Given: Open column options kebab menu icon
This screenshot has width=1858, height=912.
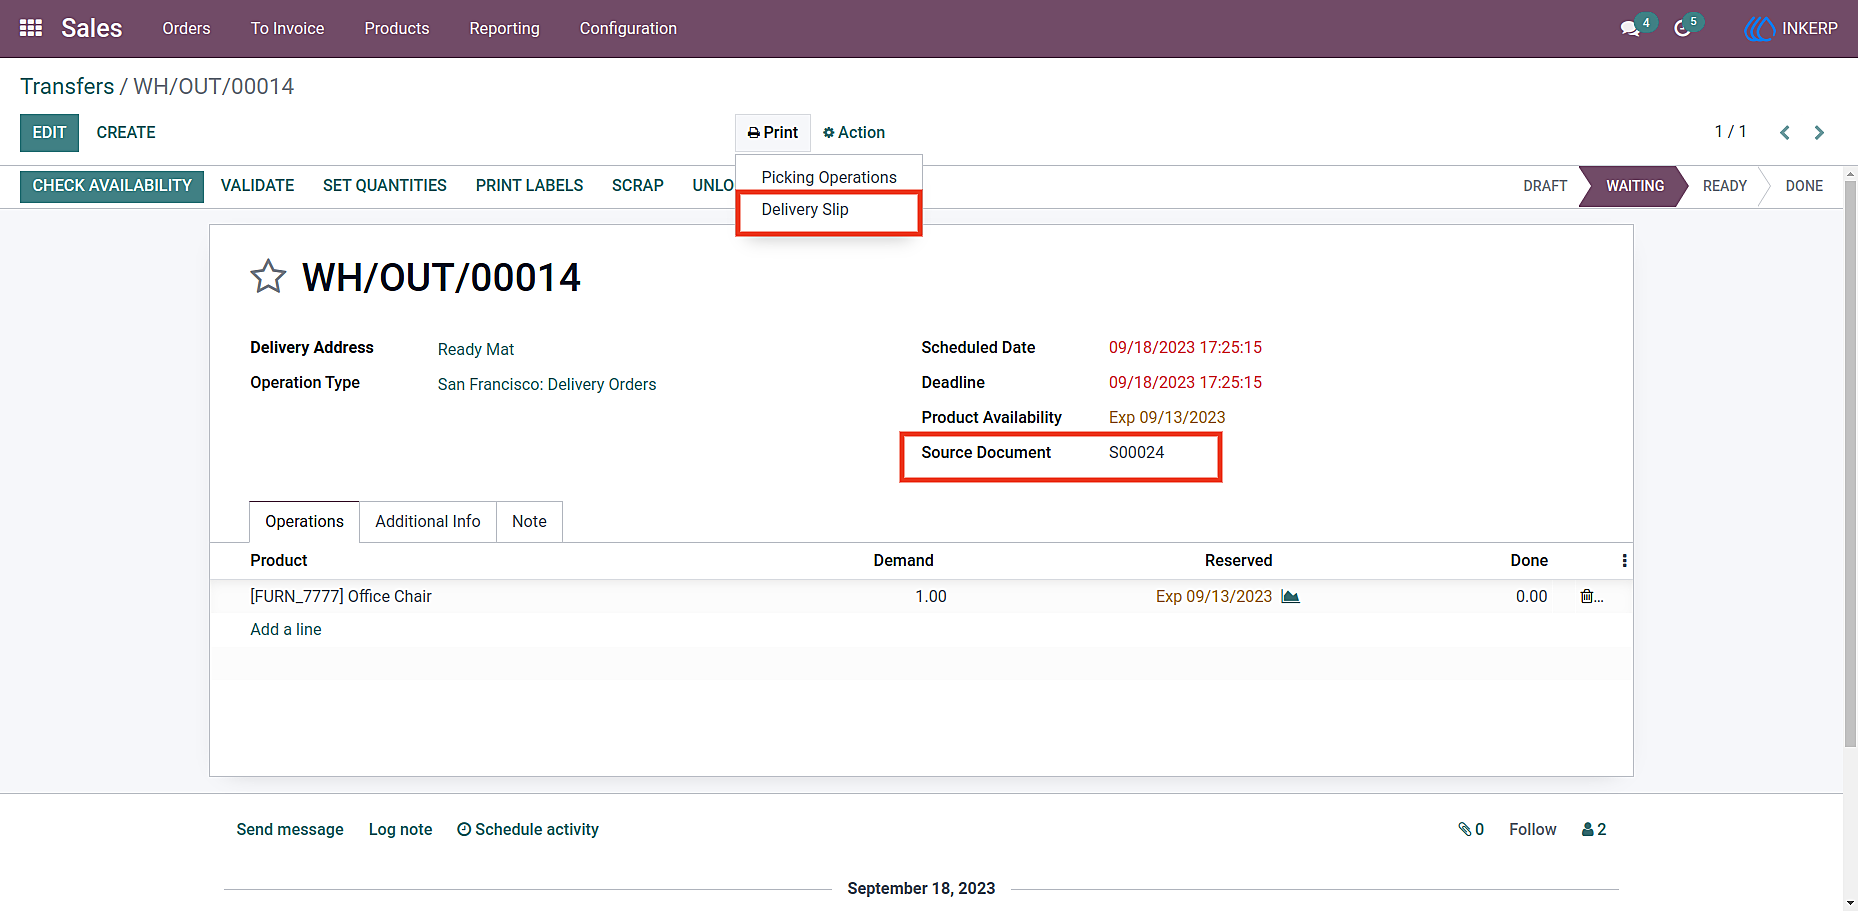Looking at the screenshot, I should tap(1624, 560).
